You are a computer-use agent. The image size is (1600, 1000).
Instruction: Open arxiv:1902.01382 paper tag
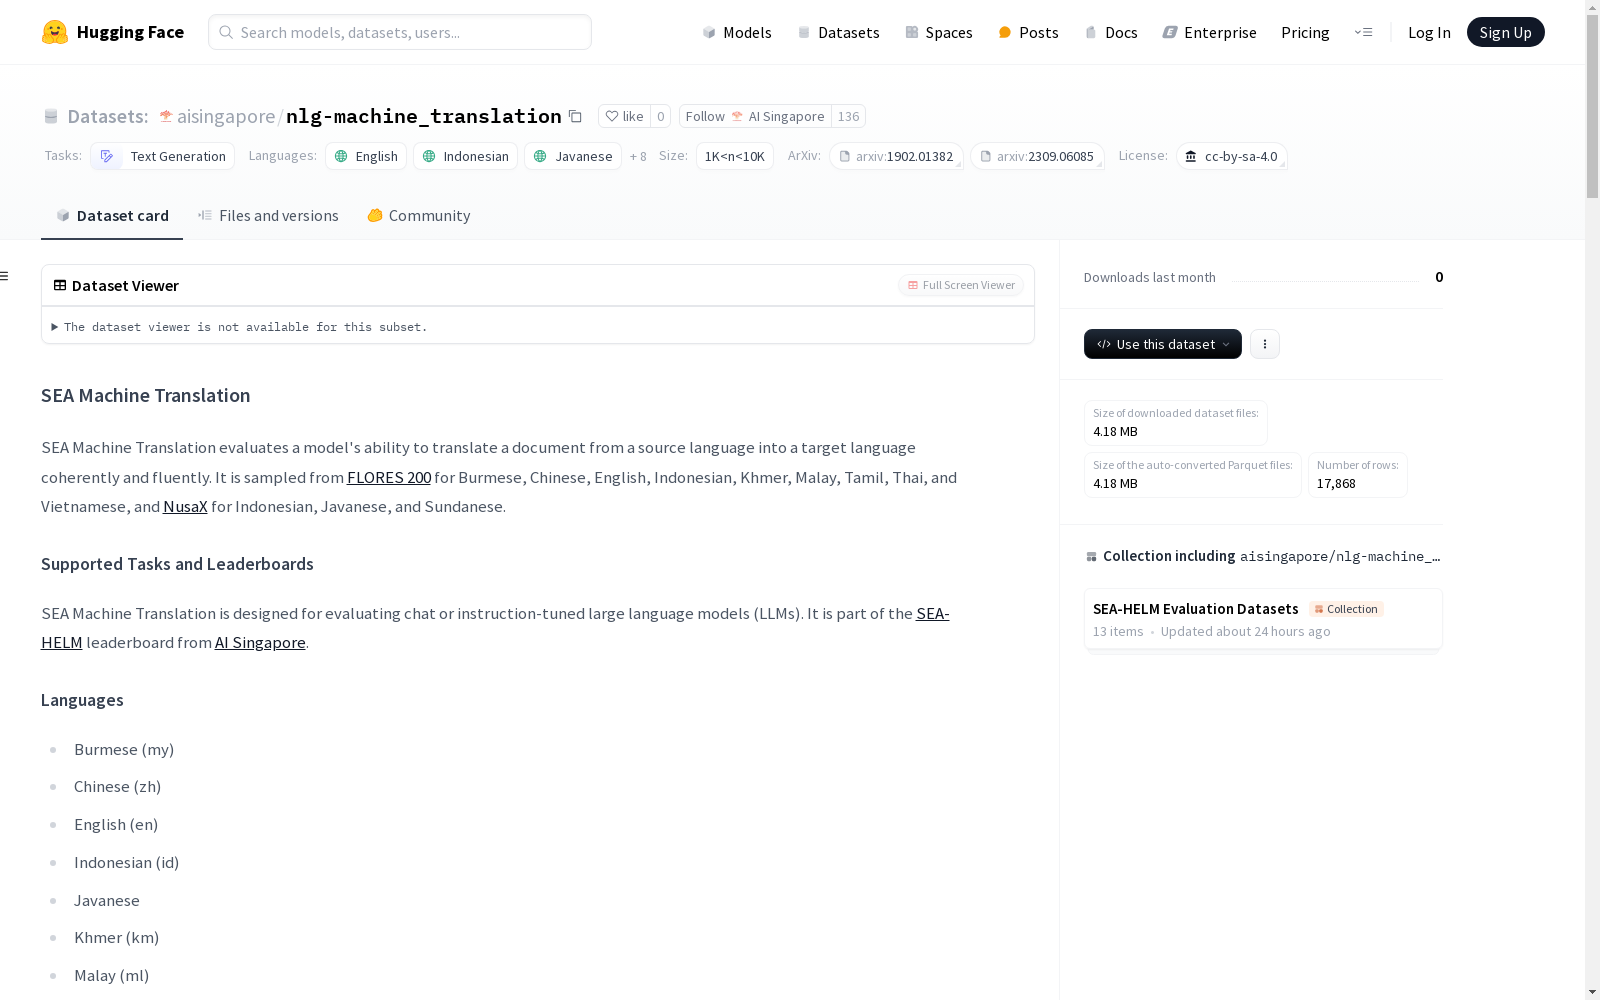coord(896,156)
